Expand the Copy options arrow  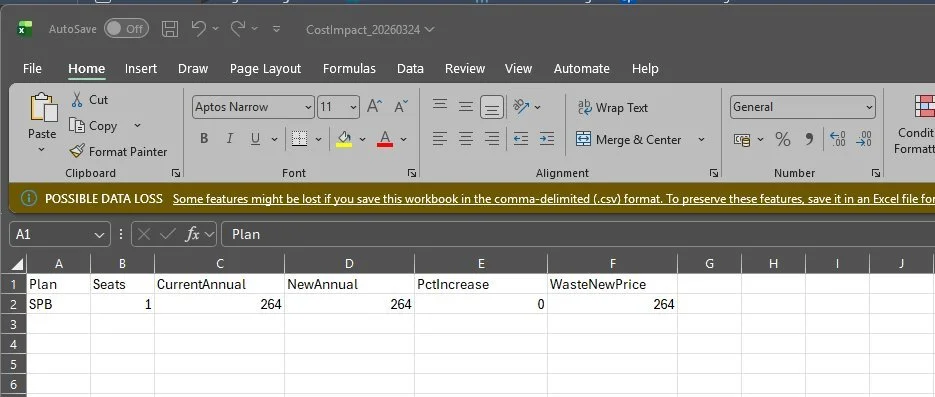coord(137,126)
